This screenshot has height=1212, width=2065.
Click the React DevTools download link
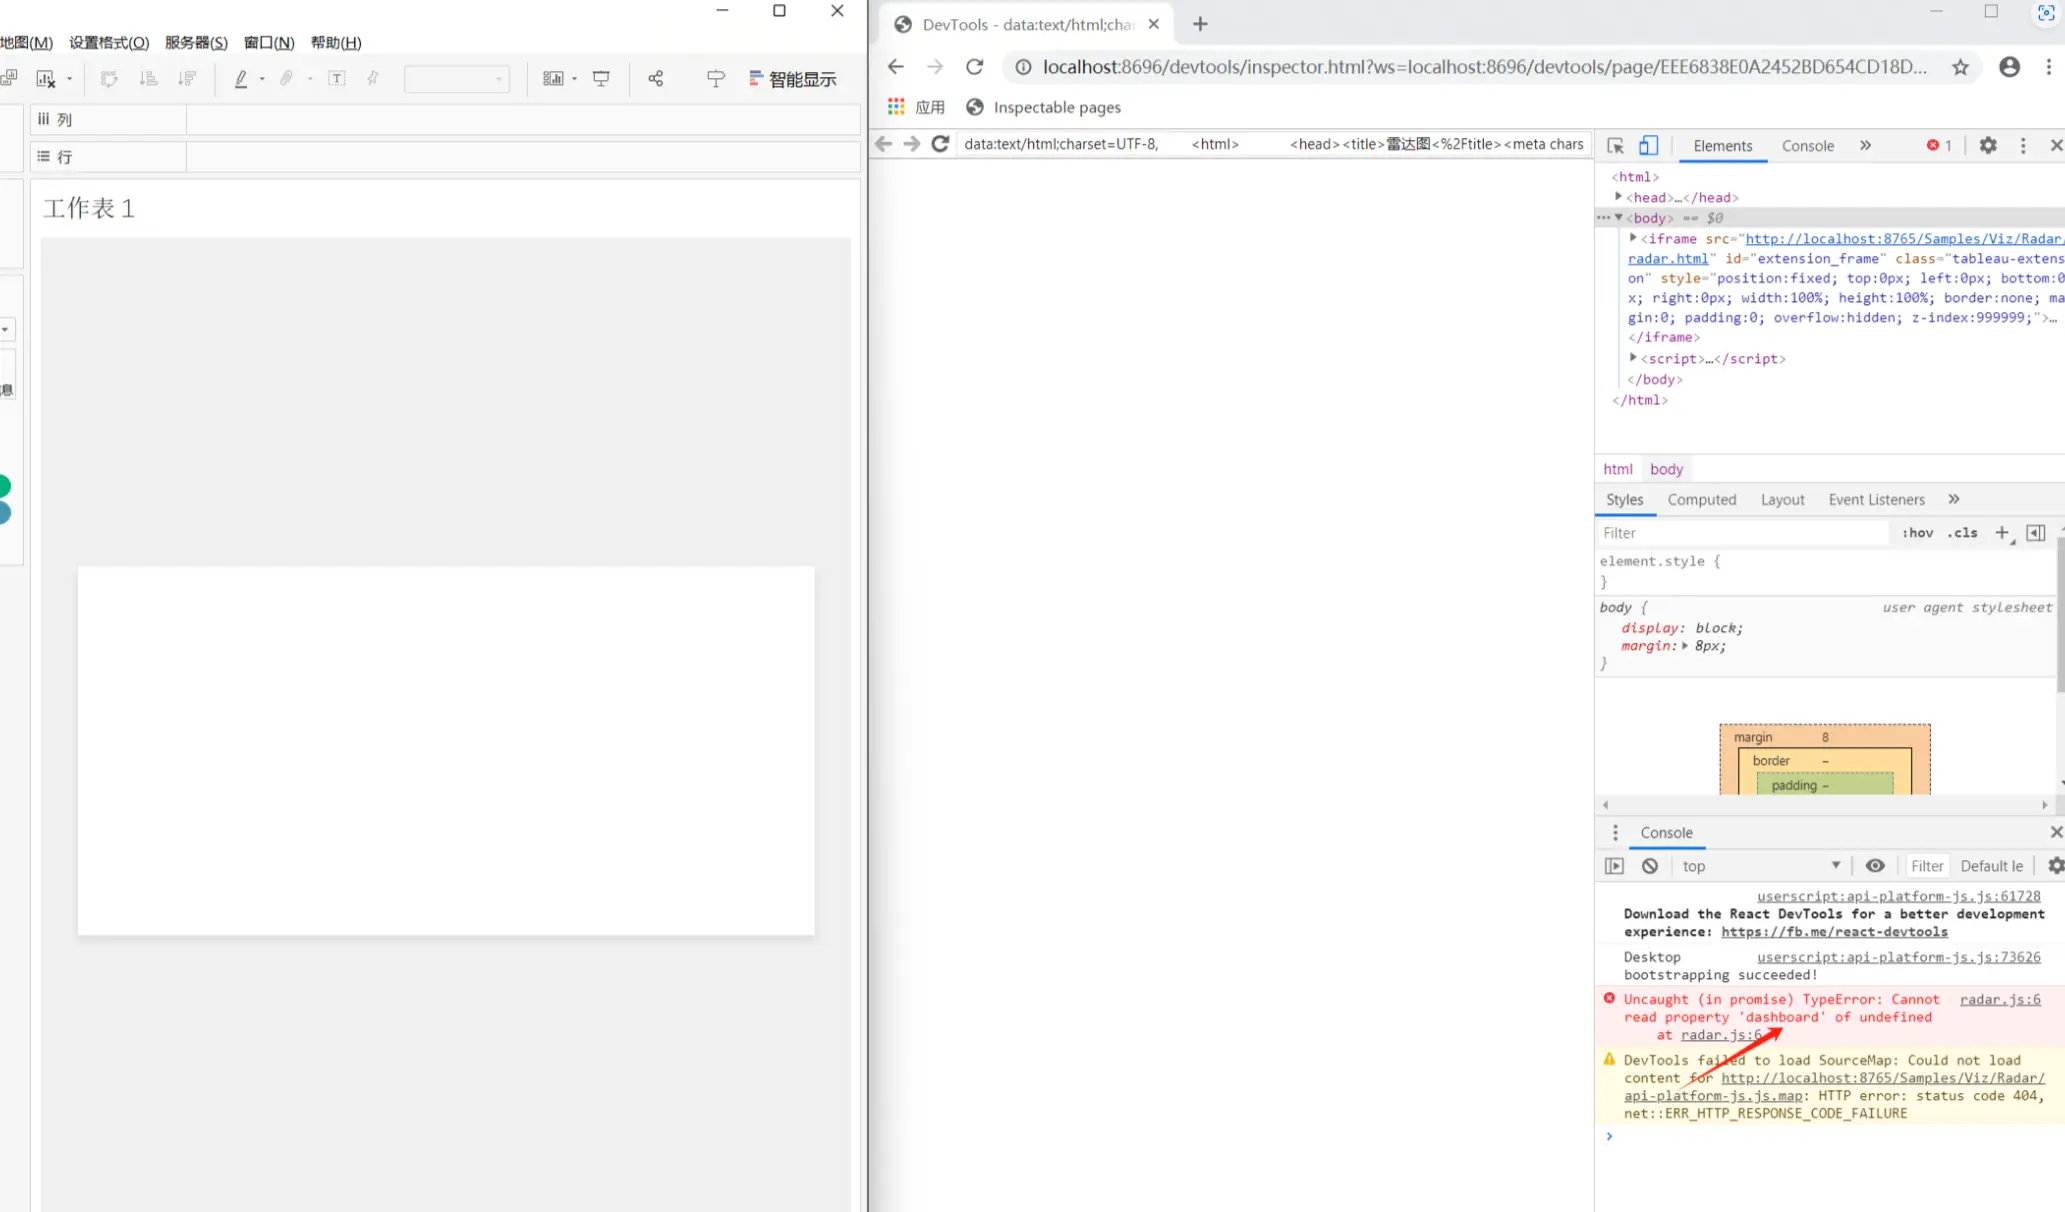(1833, 931)
